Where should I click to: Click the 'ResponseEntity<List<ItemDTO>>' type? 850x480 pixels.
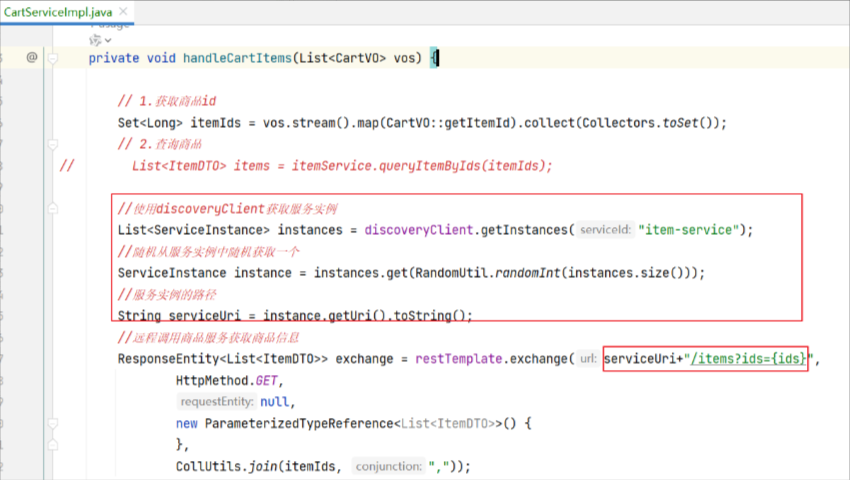(223, 359)
